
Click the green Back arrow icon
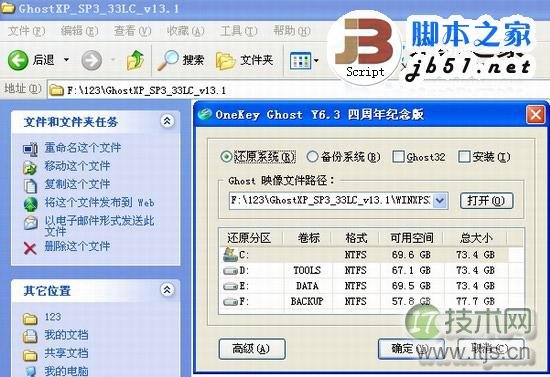point(18,60)
